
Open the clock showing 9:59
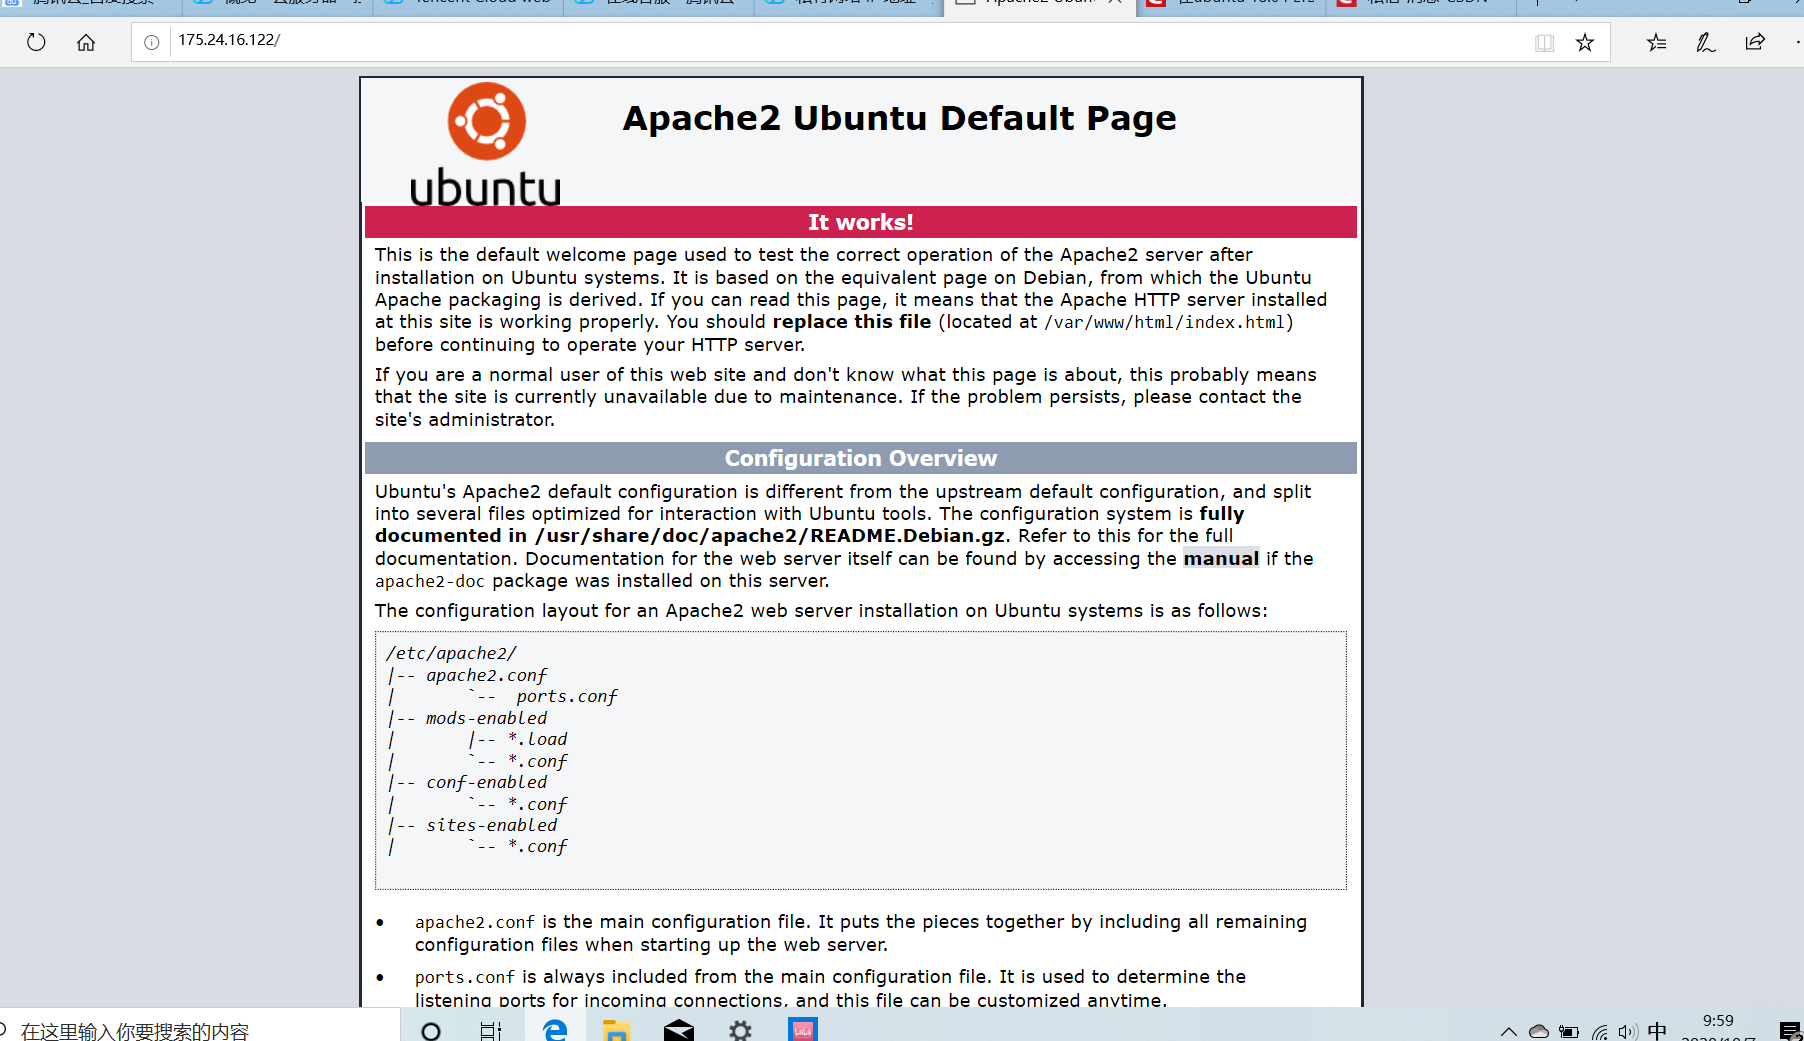coord(1718,1020)
